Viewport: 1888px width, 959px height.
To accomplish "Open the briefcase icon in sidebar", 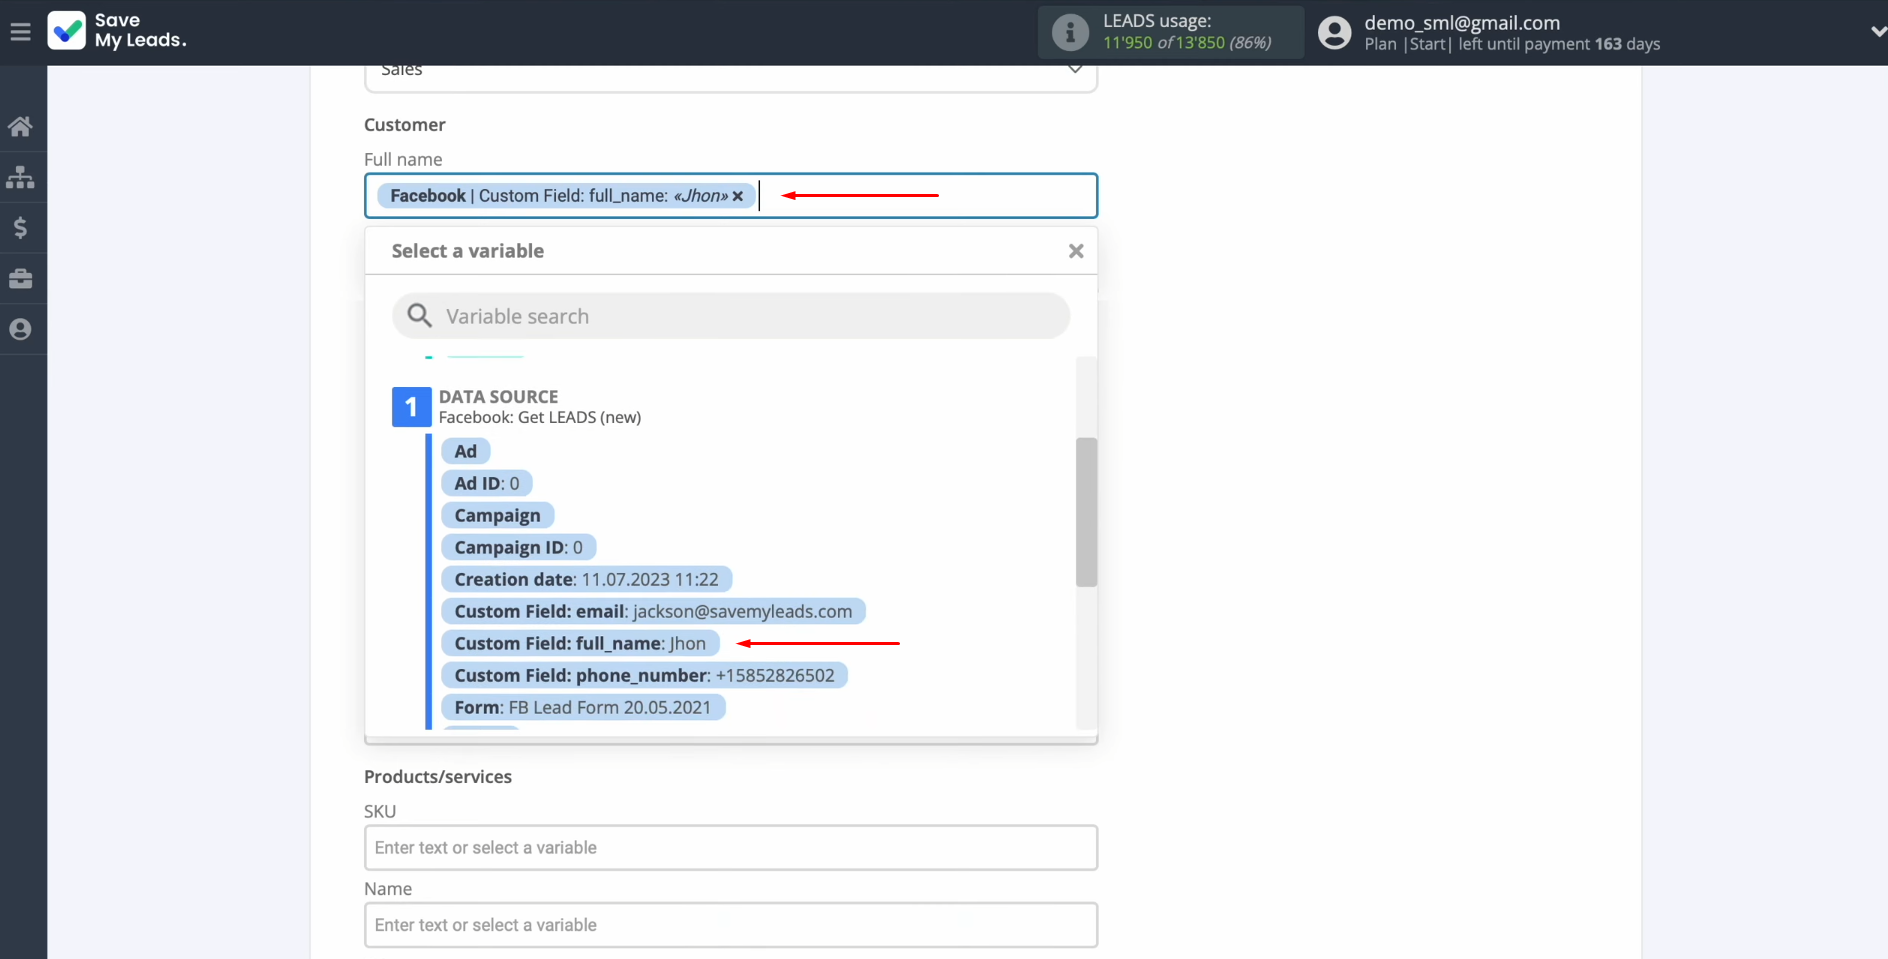I will pos(20,279).
